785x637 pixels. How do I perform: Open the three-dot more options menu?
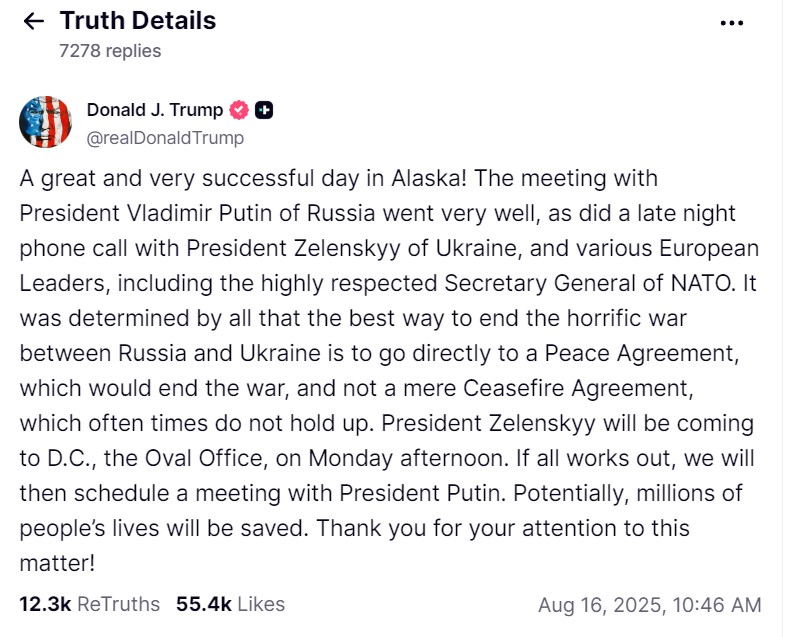(x=731, y=23)
